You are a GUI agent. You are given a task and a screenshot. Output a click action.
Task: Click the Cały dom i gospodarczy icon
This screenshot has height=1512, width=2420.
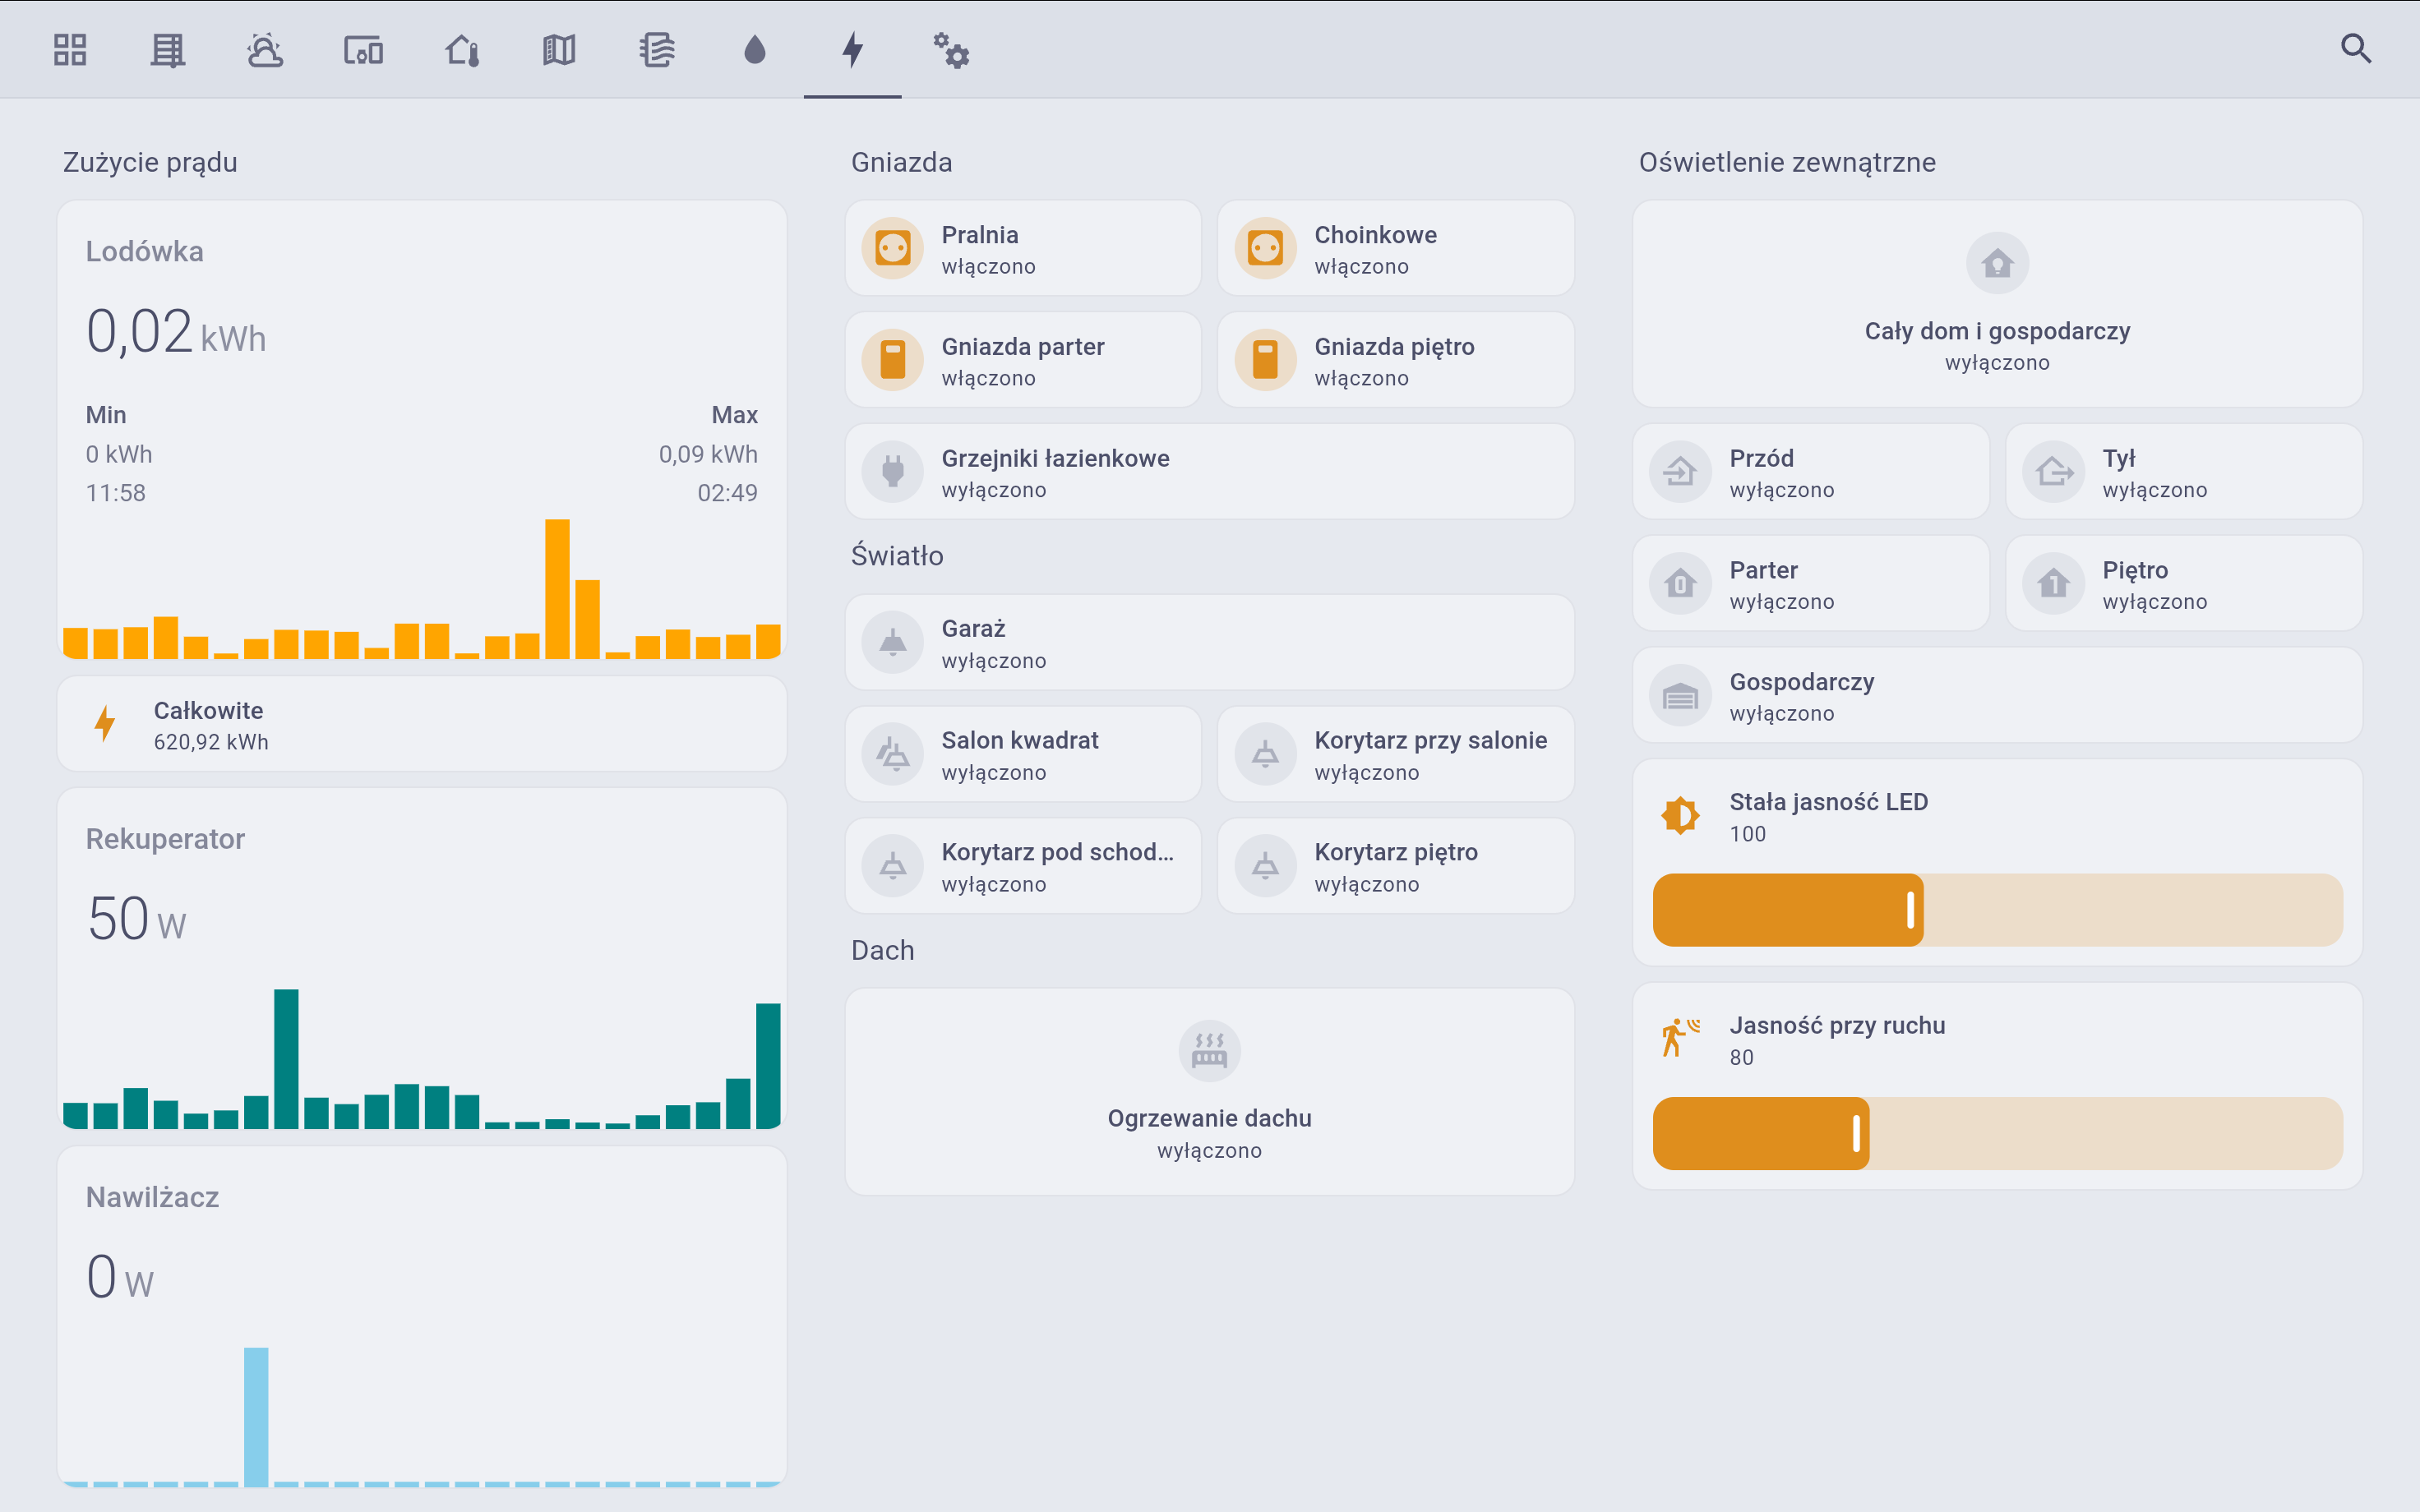pos(1998,264)
